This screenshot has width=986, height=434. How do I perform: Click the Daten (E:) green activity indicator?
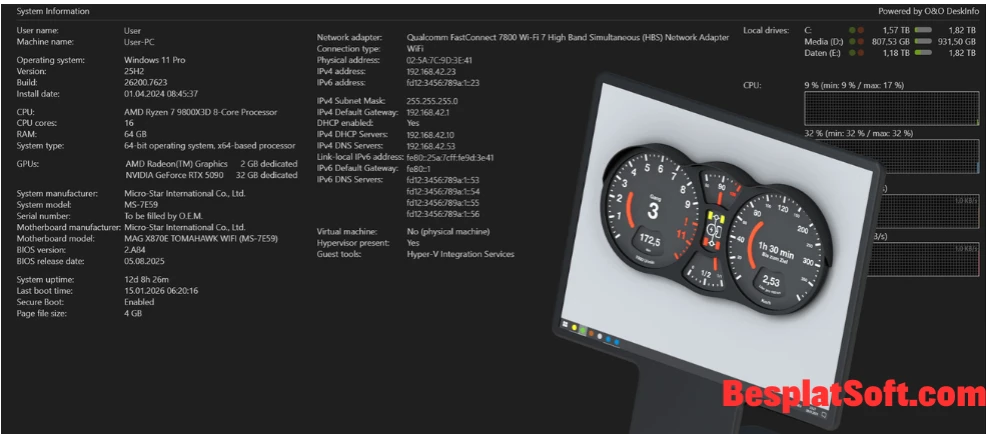click(x=852, y=53)
